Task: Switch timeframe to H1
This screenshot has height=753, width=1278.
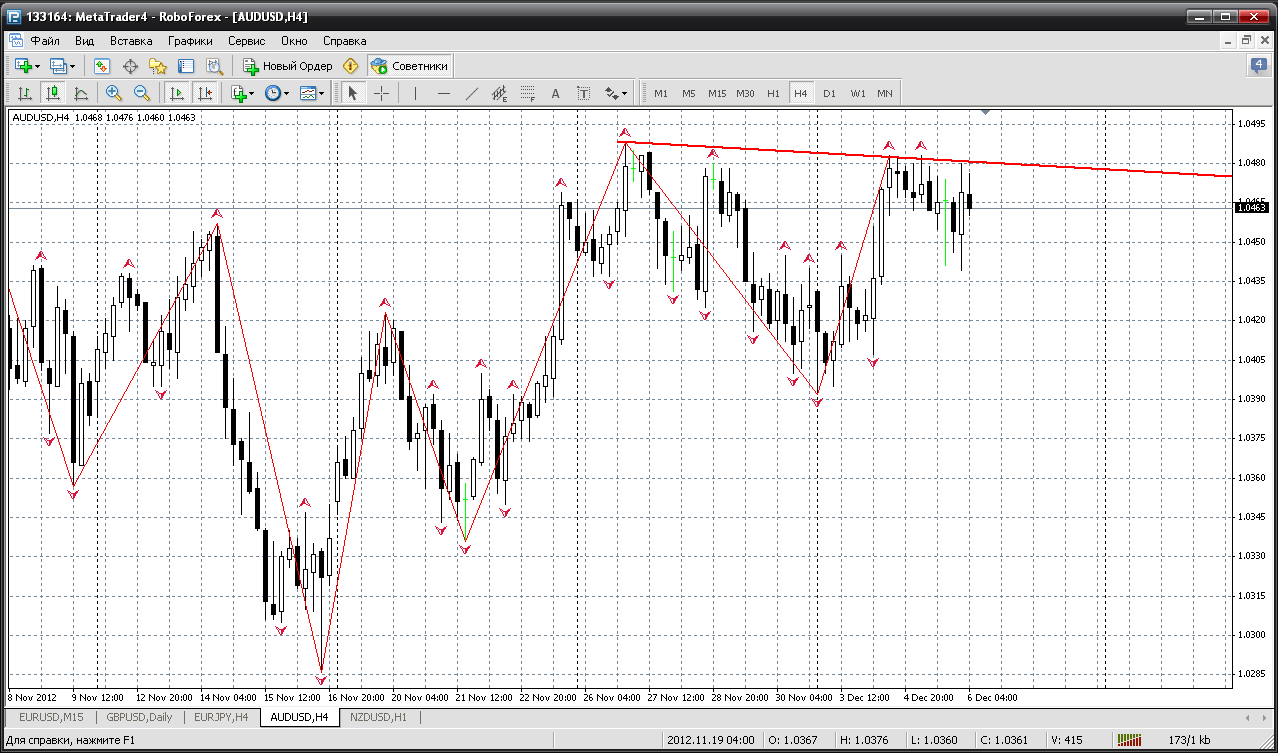Action: click(x=773, y=93)
